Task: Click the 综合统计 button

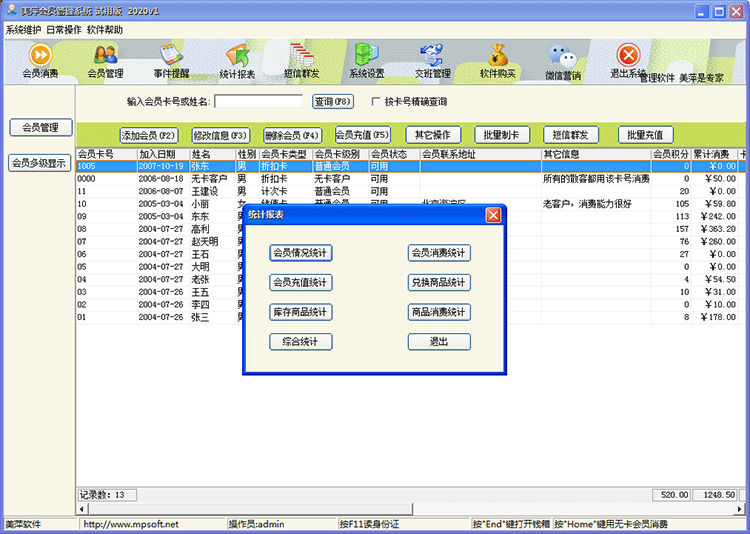Action: [301, 342]
